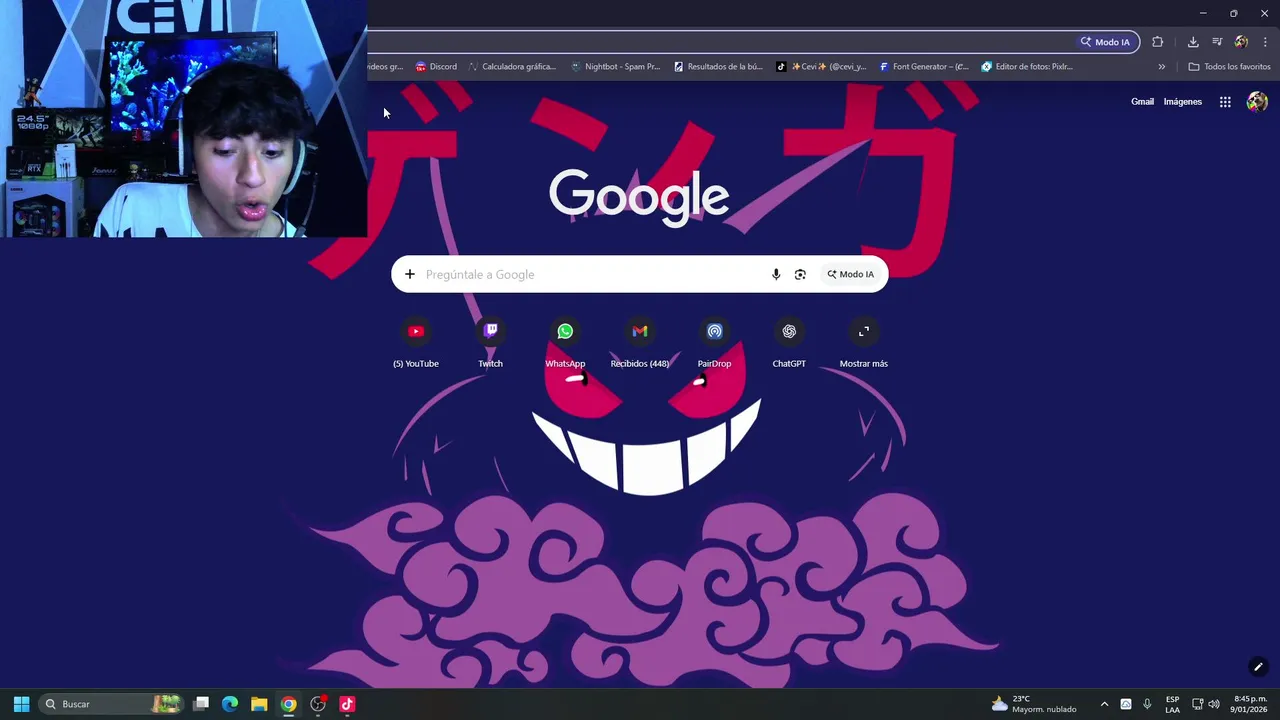1280x720 pixels.
Task: Open the Chrome three-dot menu
Action: click(1265, 42)
